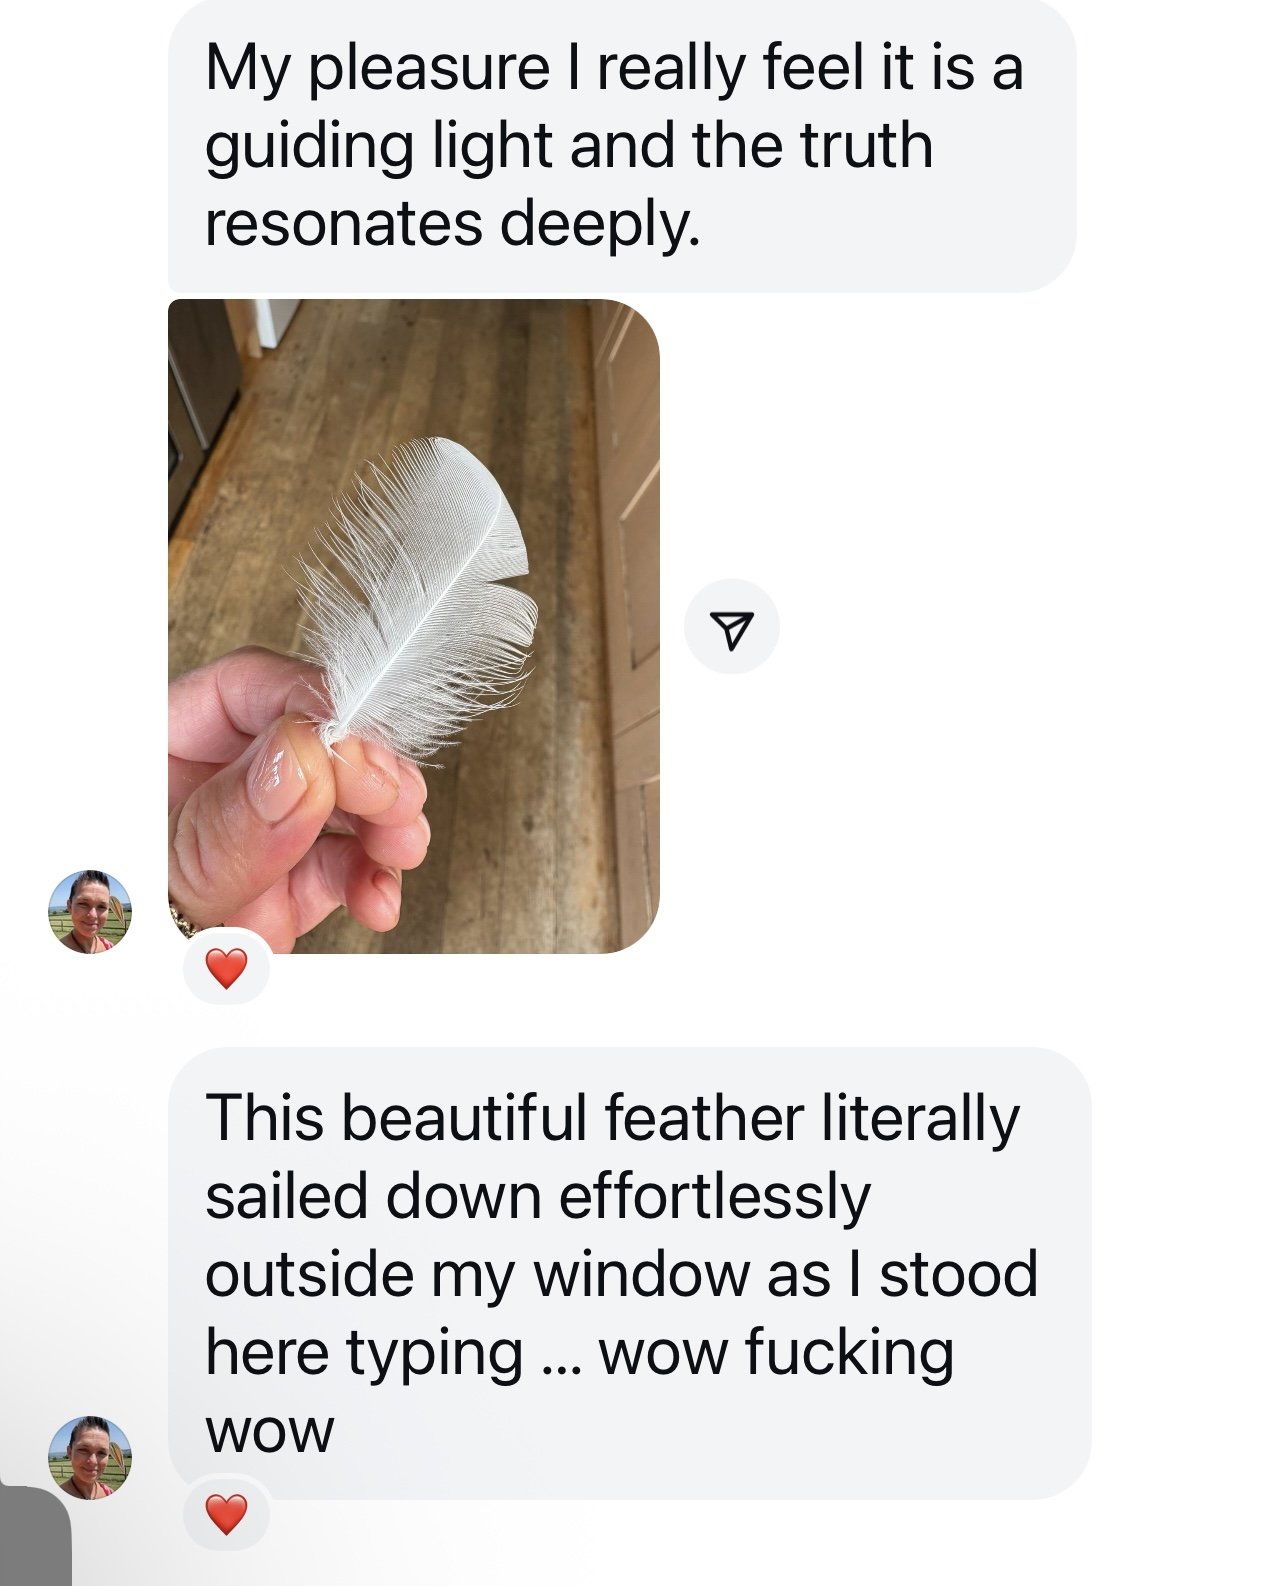The width and height of the screenshot is (1272, 1586).
Task: Tap the lone 'wow' on the last line
Action: tap(269, 1433)
